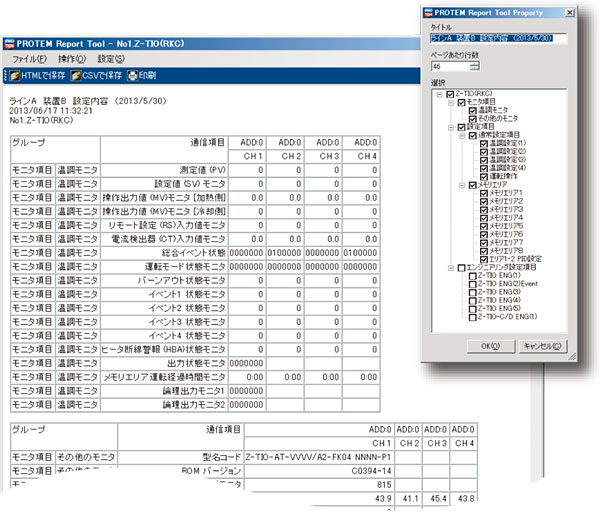Image resolution: width=600 pixels, height=524 pixels.
Task: Click the タイトル text input field
Action: (x=498, y=38)
